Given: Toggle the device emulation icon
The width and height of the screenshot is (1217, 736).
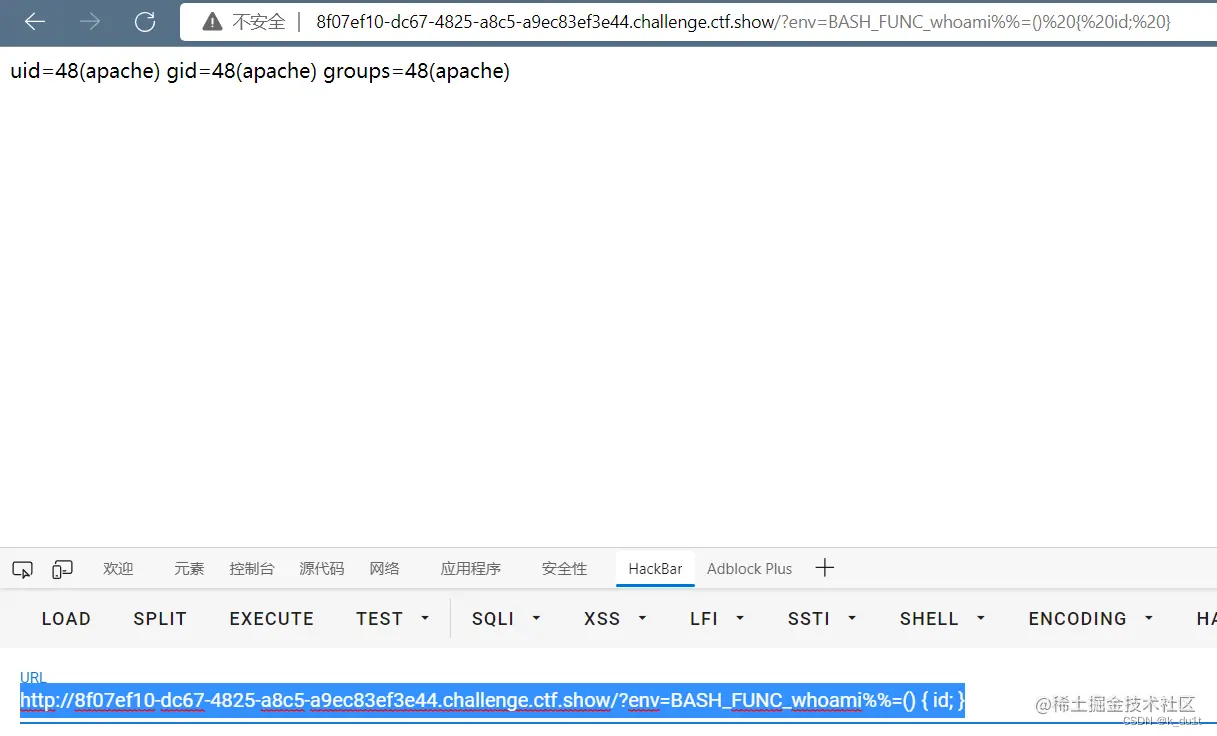Looking at the screenshot, I should pyautogui.click(x=63, y=569).
